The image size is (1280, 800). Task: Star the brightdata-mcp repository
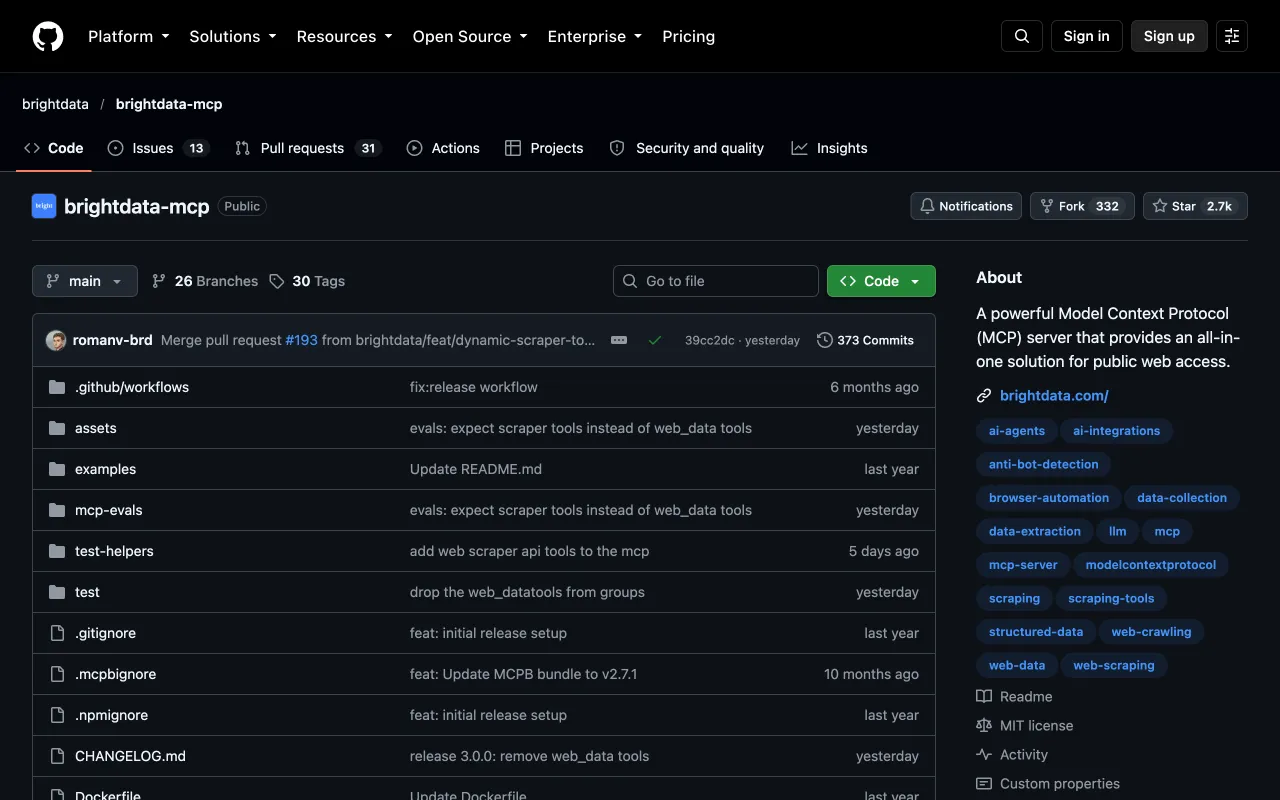(x=1195, y=206)
